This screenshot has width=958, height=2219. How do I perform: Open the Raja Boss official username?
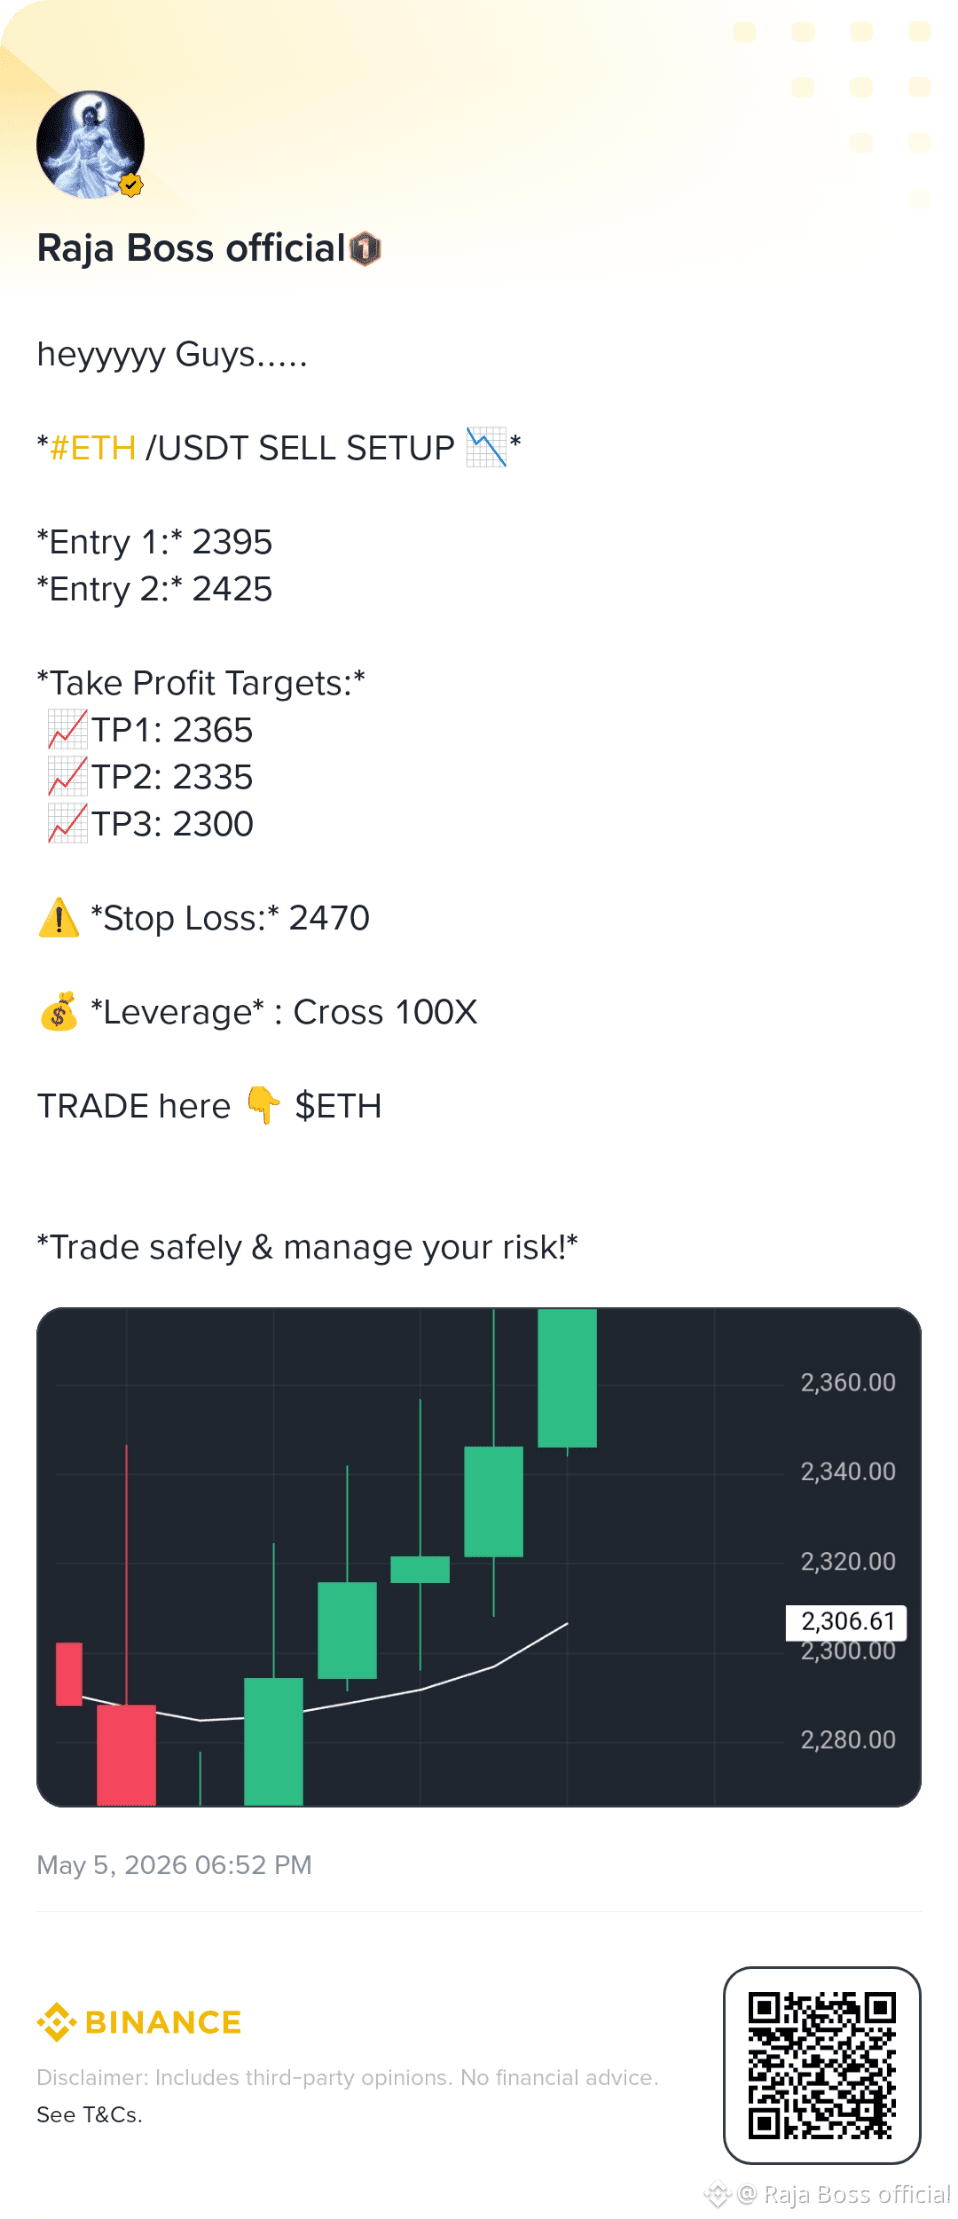pyautogui.click(x=191, y=248)
